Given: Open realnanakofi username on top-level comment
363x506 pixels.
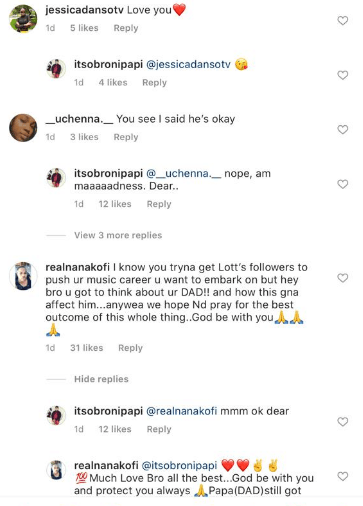Looking at the screenshot, I should point(77,267).
